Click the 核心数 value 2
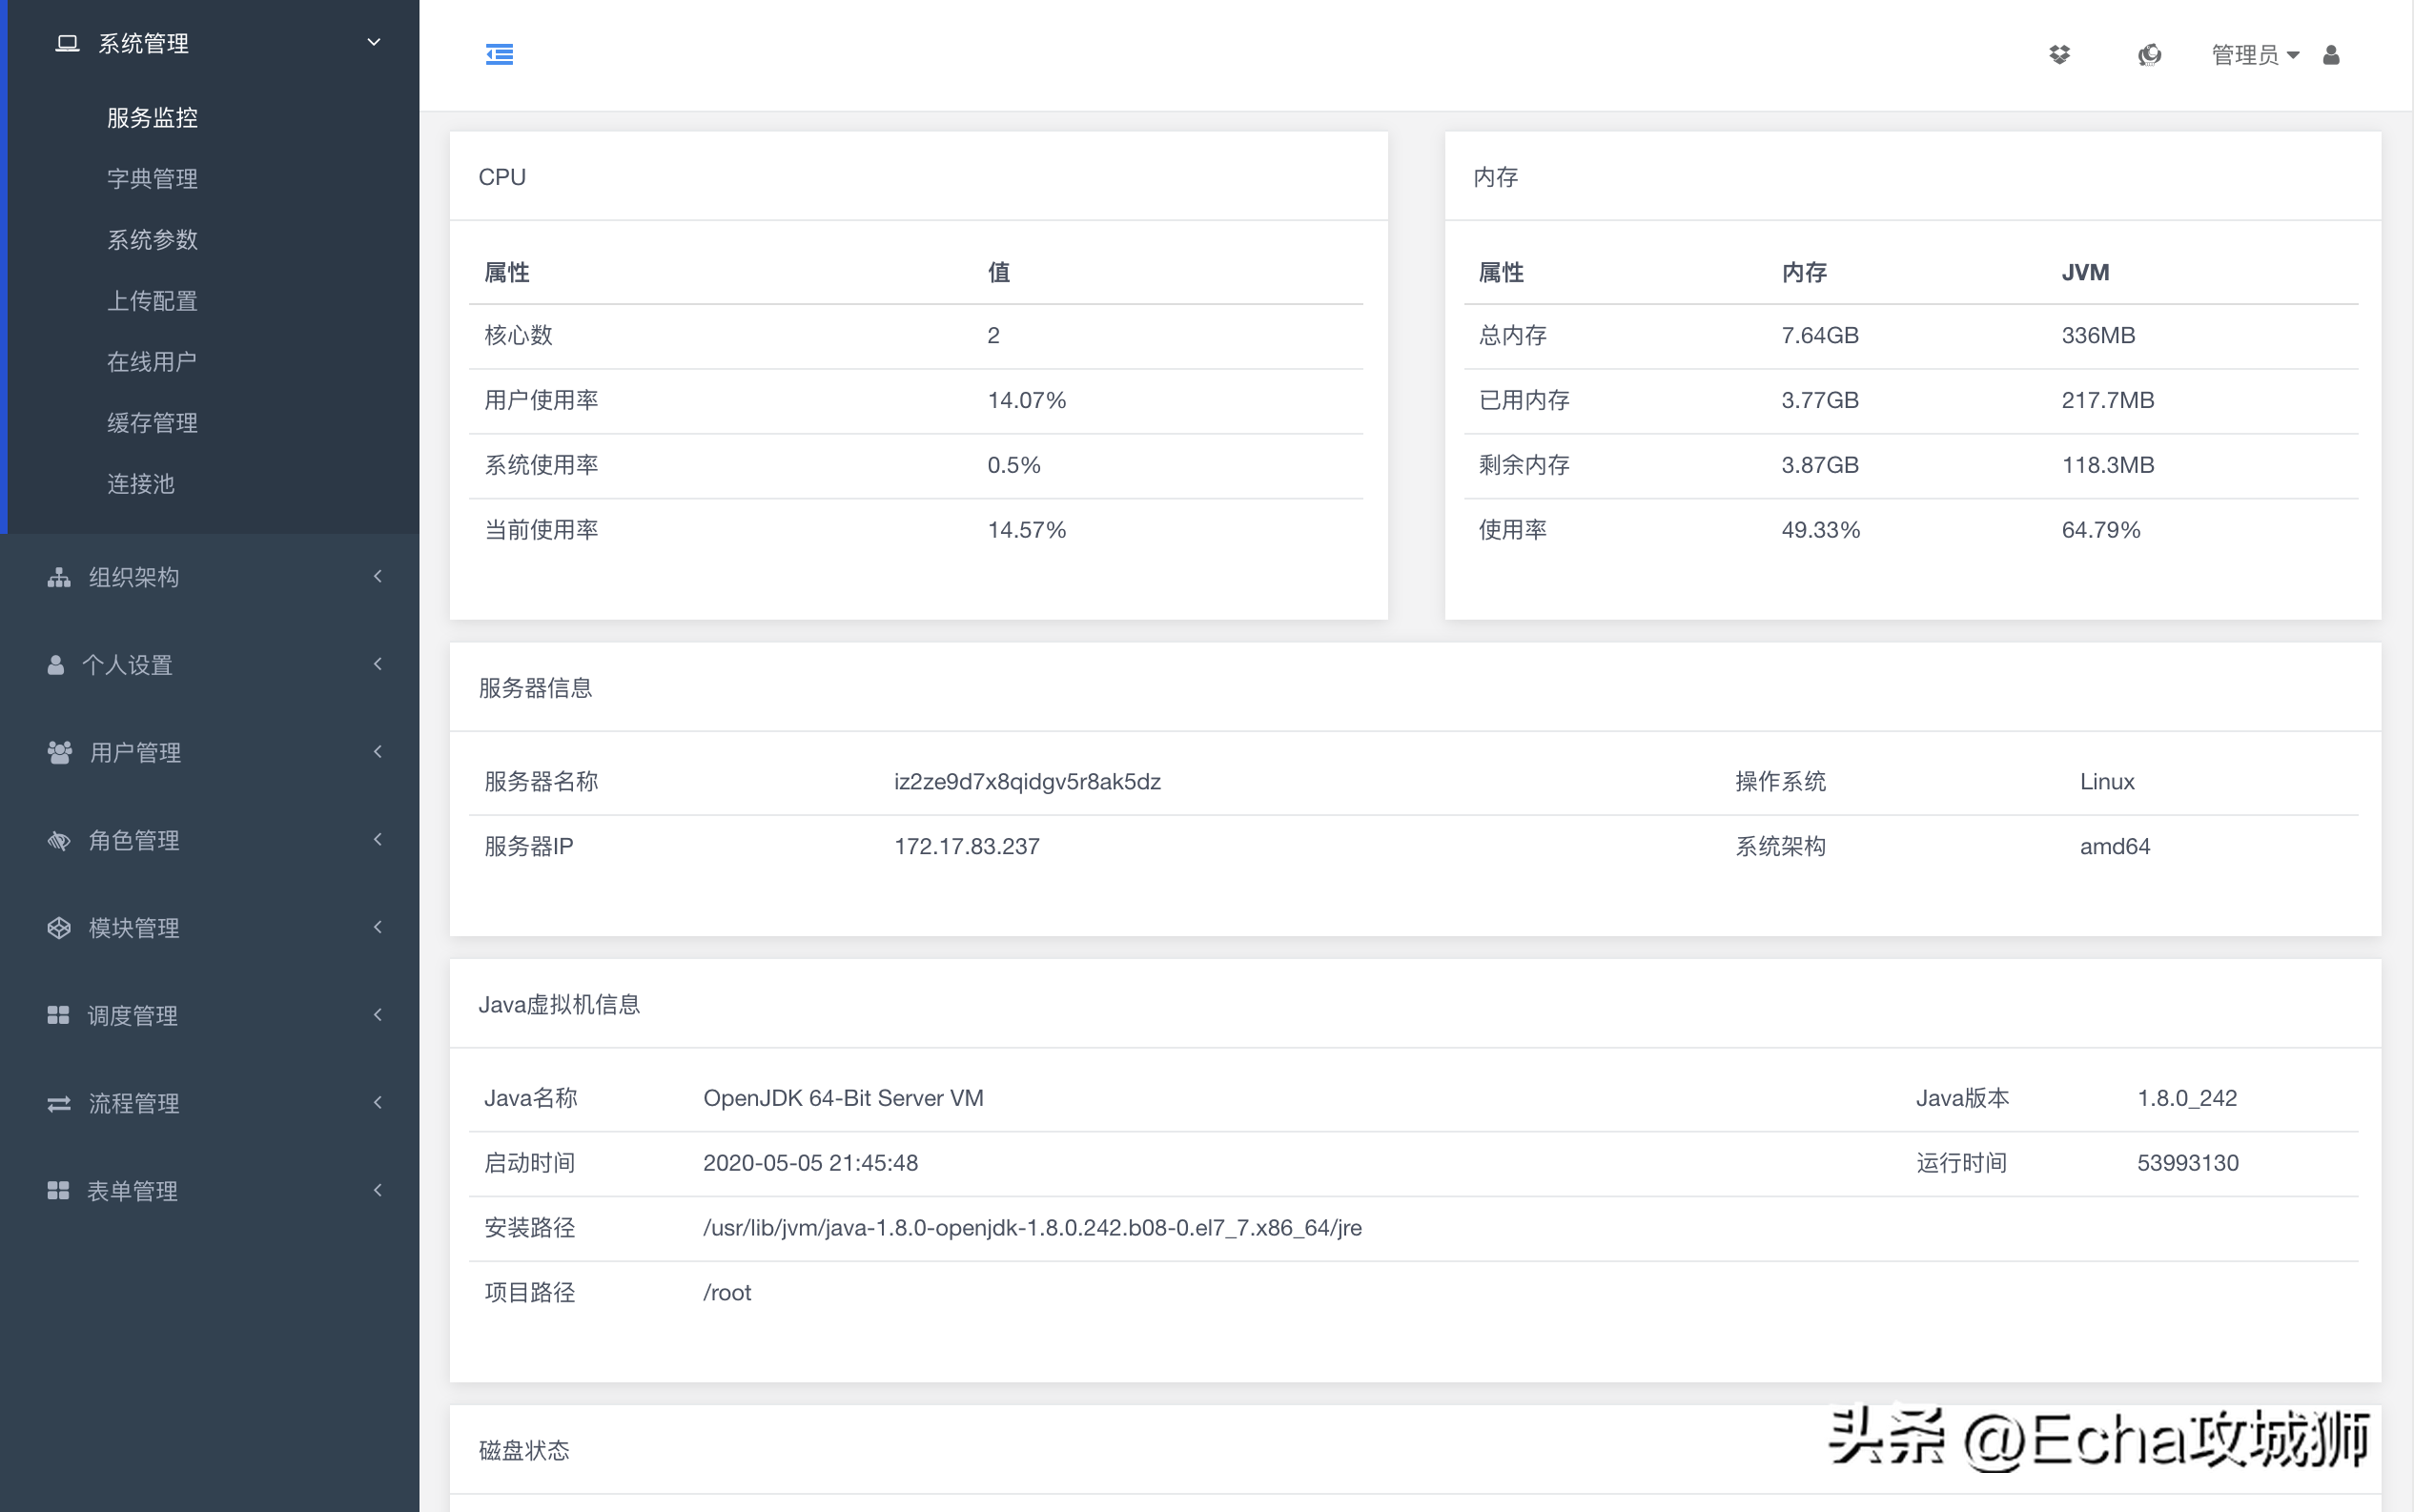The height and width of the screenshot is (1512, 2414). pyautogui.click(x=993, y=335)
